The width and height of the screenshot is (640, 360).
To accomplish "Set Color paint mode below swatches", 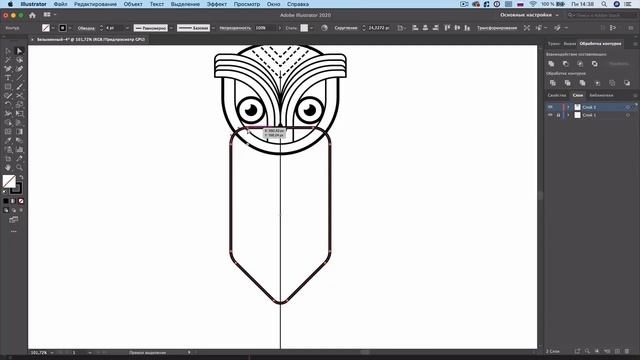I will pos(6,201).
